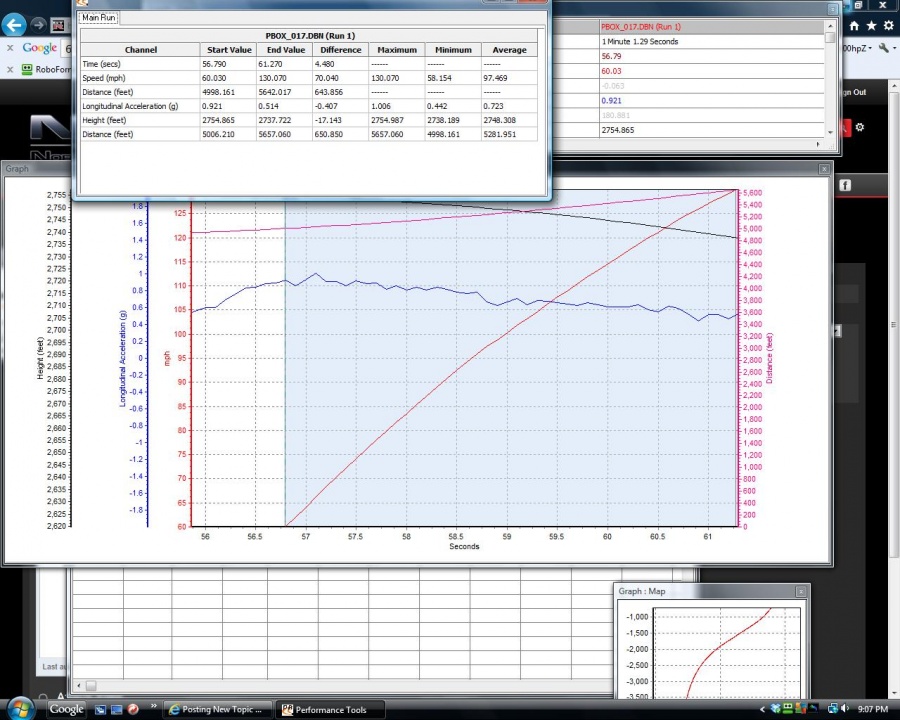Click the Windows Start orb
This screenshot has height=720, width=900.
pyautogui.click(x=21, y=709)
